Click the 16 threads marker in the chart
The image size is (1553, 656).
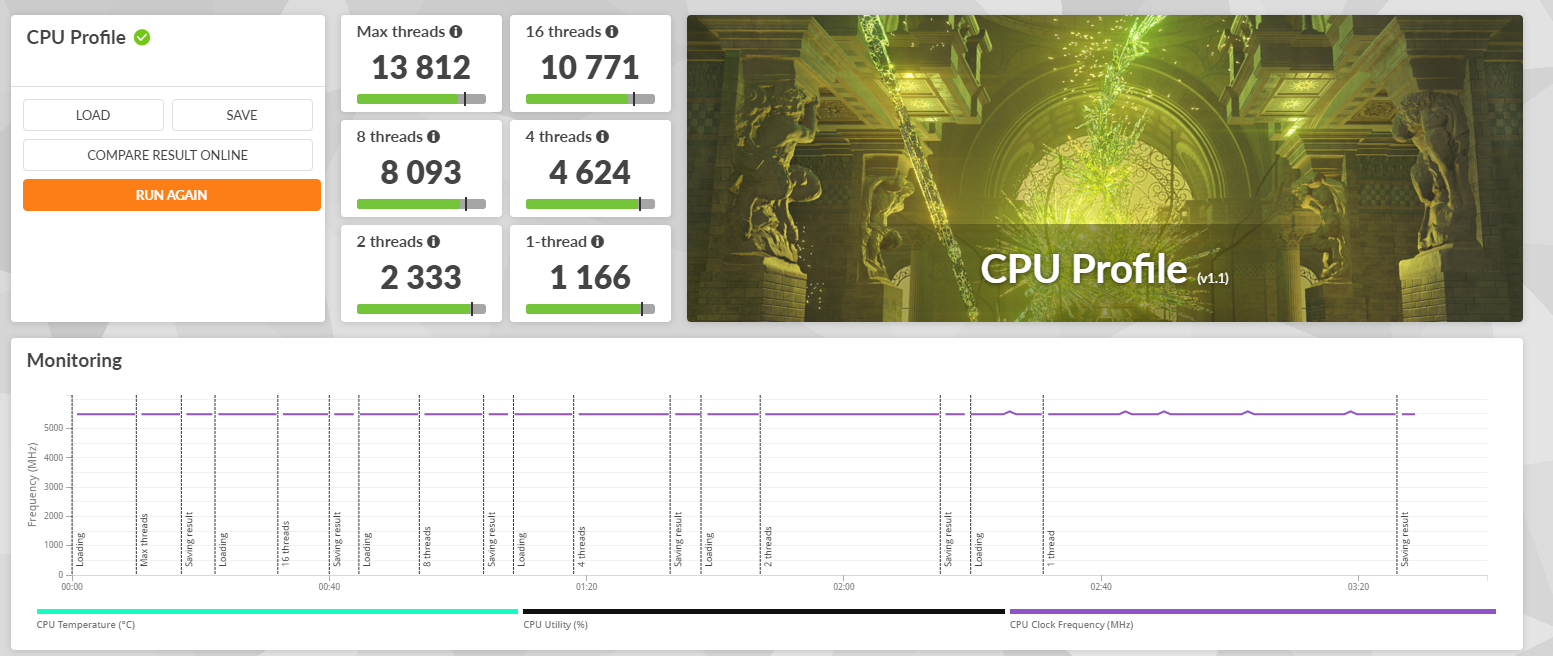point(286,544)
